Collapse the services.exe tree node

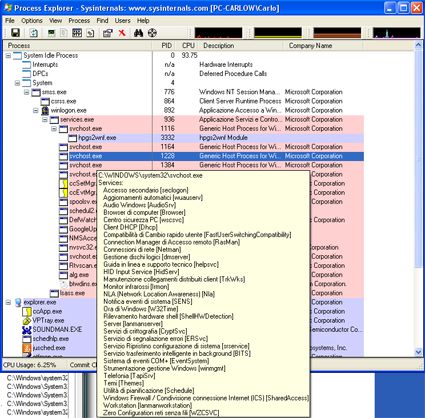45,120
